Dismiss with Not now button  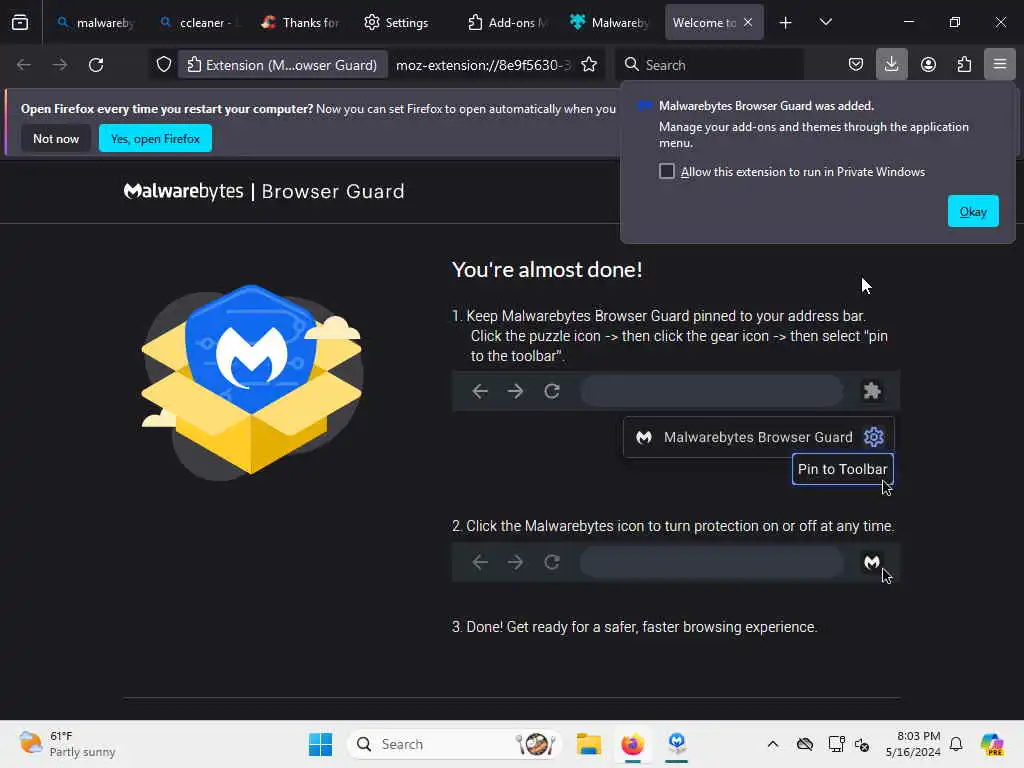click(x=56, y=138)
